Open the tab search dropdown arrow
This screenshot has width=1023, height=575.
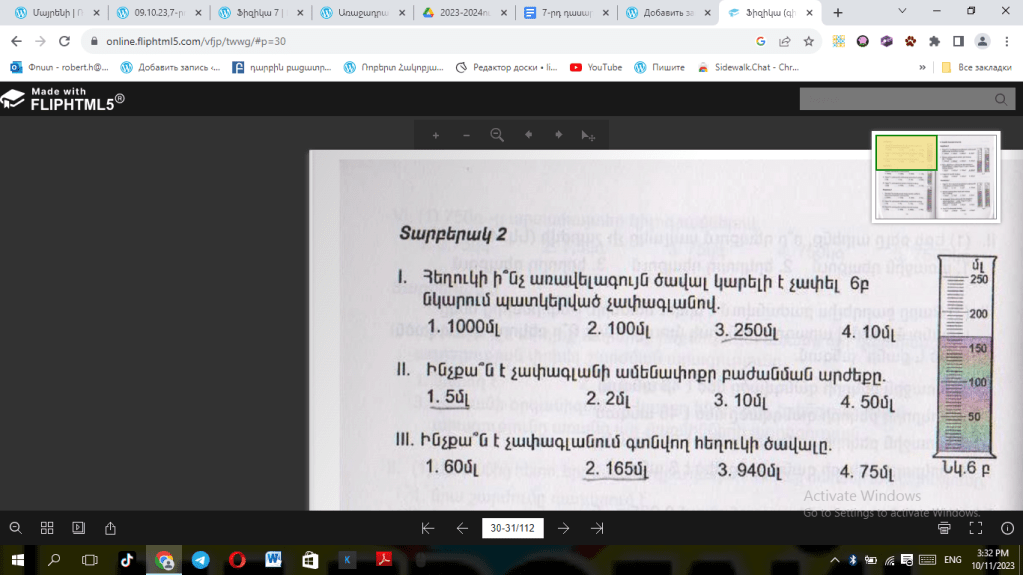click(902, 12)
